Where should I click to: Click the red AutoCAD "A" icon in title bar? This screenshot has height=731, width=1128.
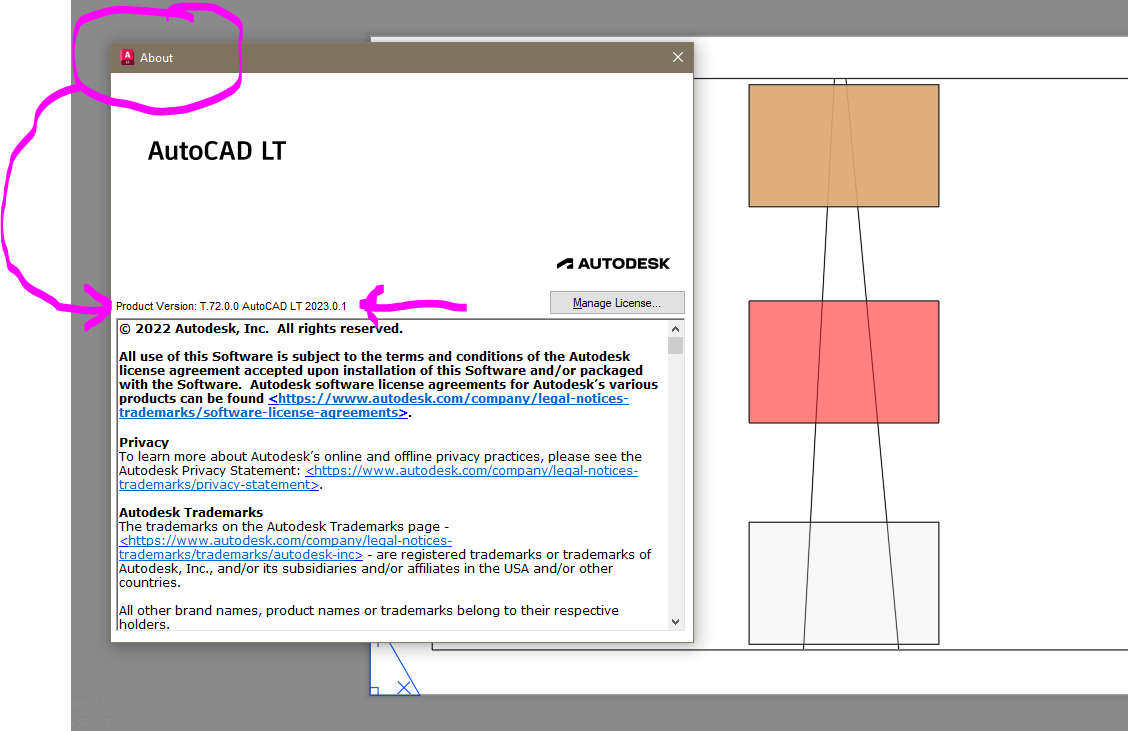click(127, 57)
